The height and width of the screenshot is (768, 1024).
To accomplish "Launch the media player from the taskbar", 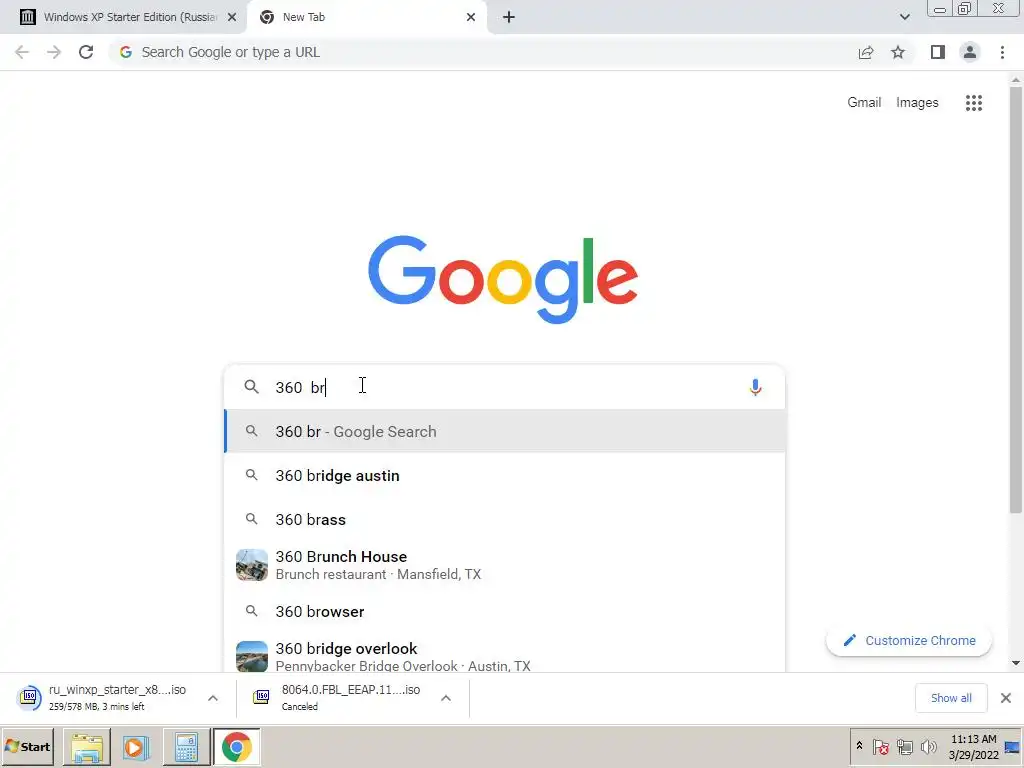I will click(136, 746).
